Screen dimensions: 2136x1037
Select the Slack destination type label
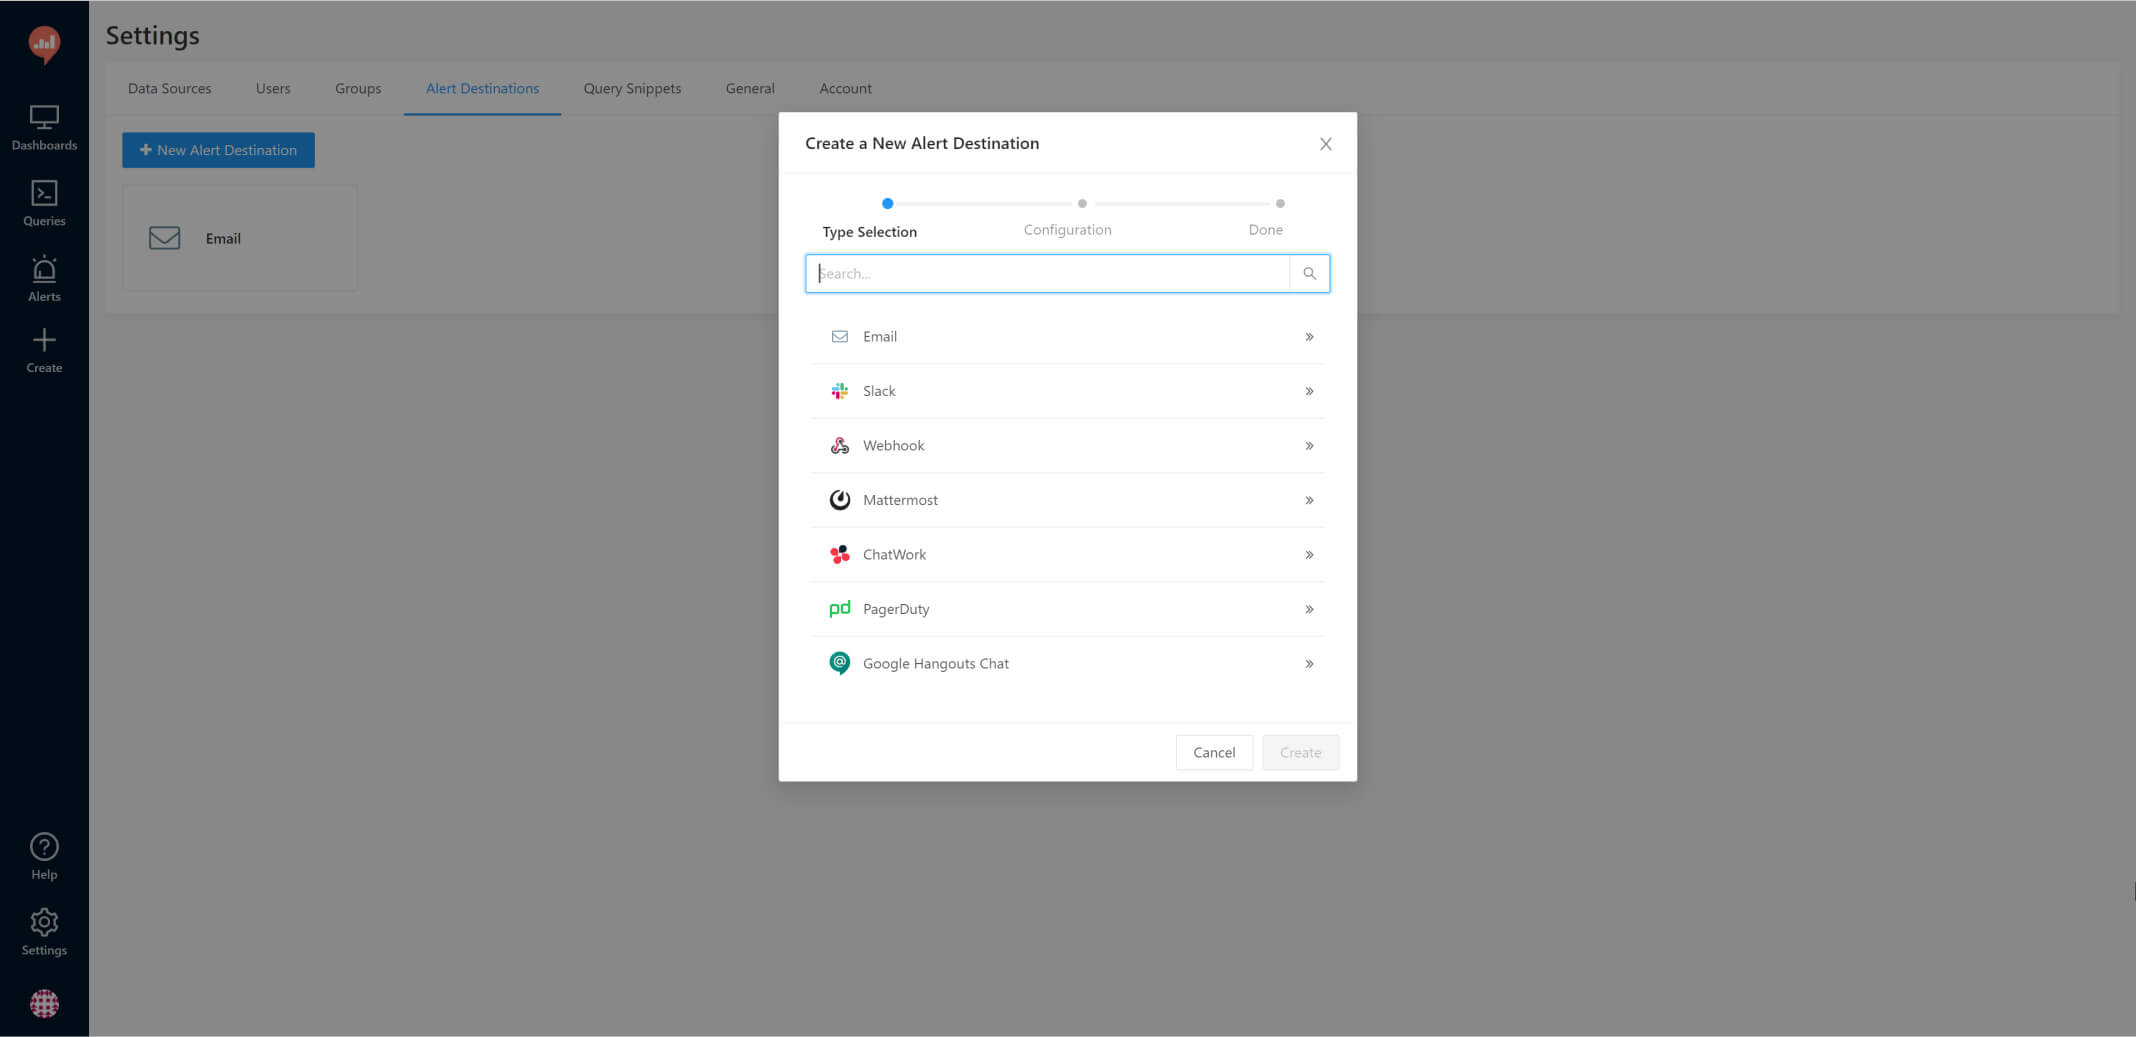click(879, 391)
